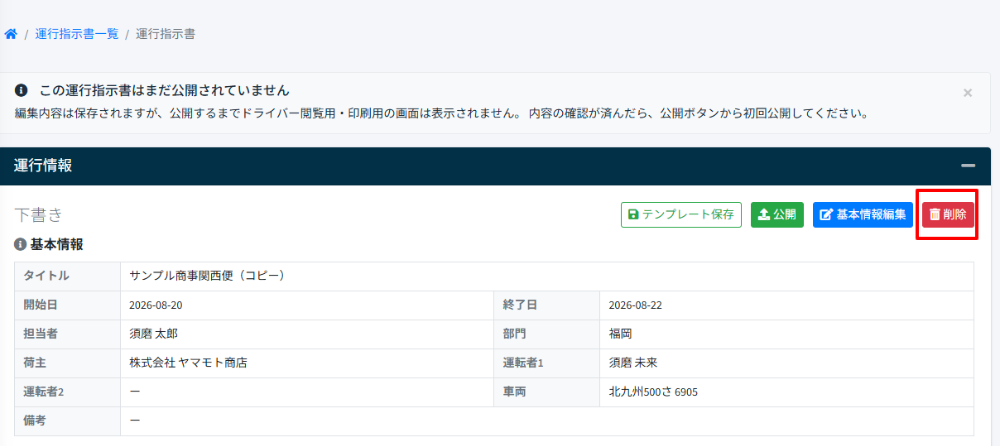
Task: Click the 終了日 label cell
Action: pyautogui.click(x=547, y=305)
